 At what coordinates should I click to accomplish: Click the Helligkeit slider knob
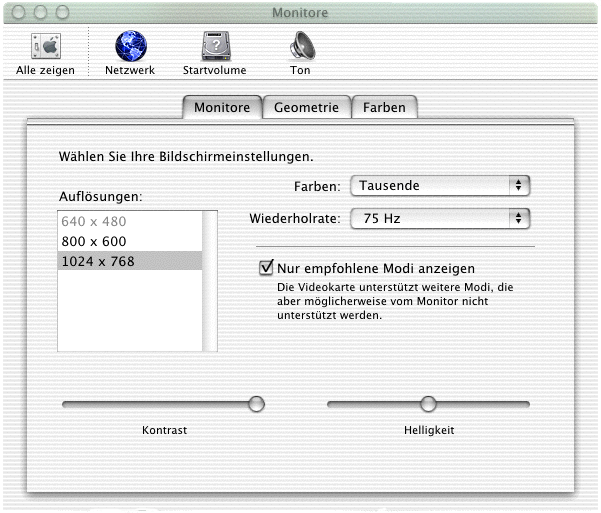(428, 404)
